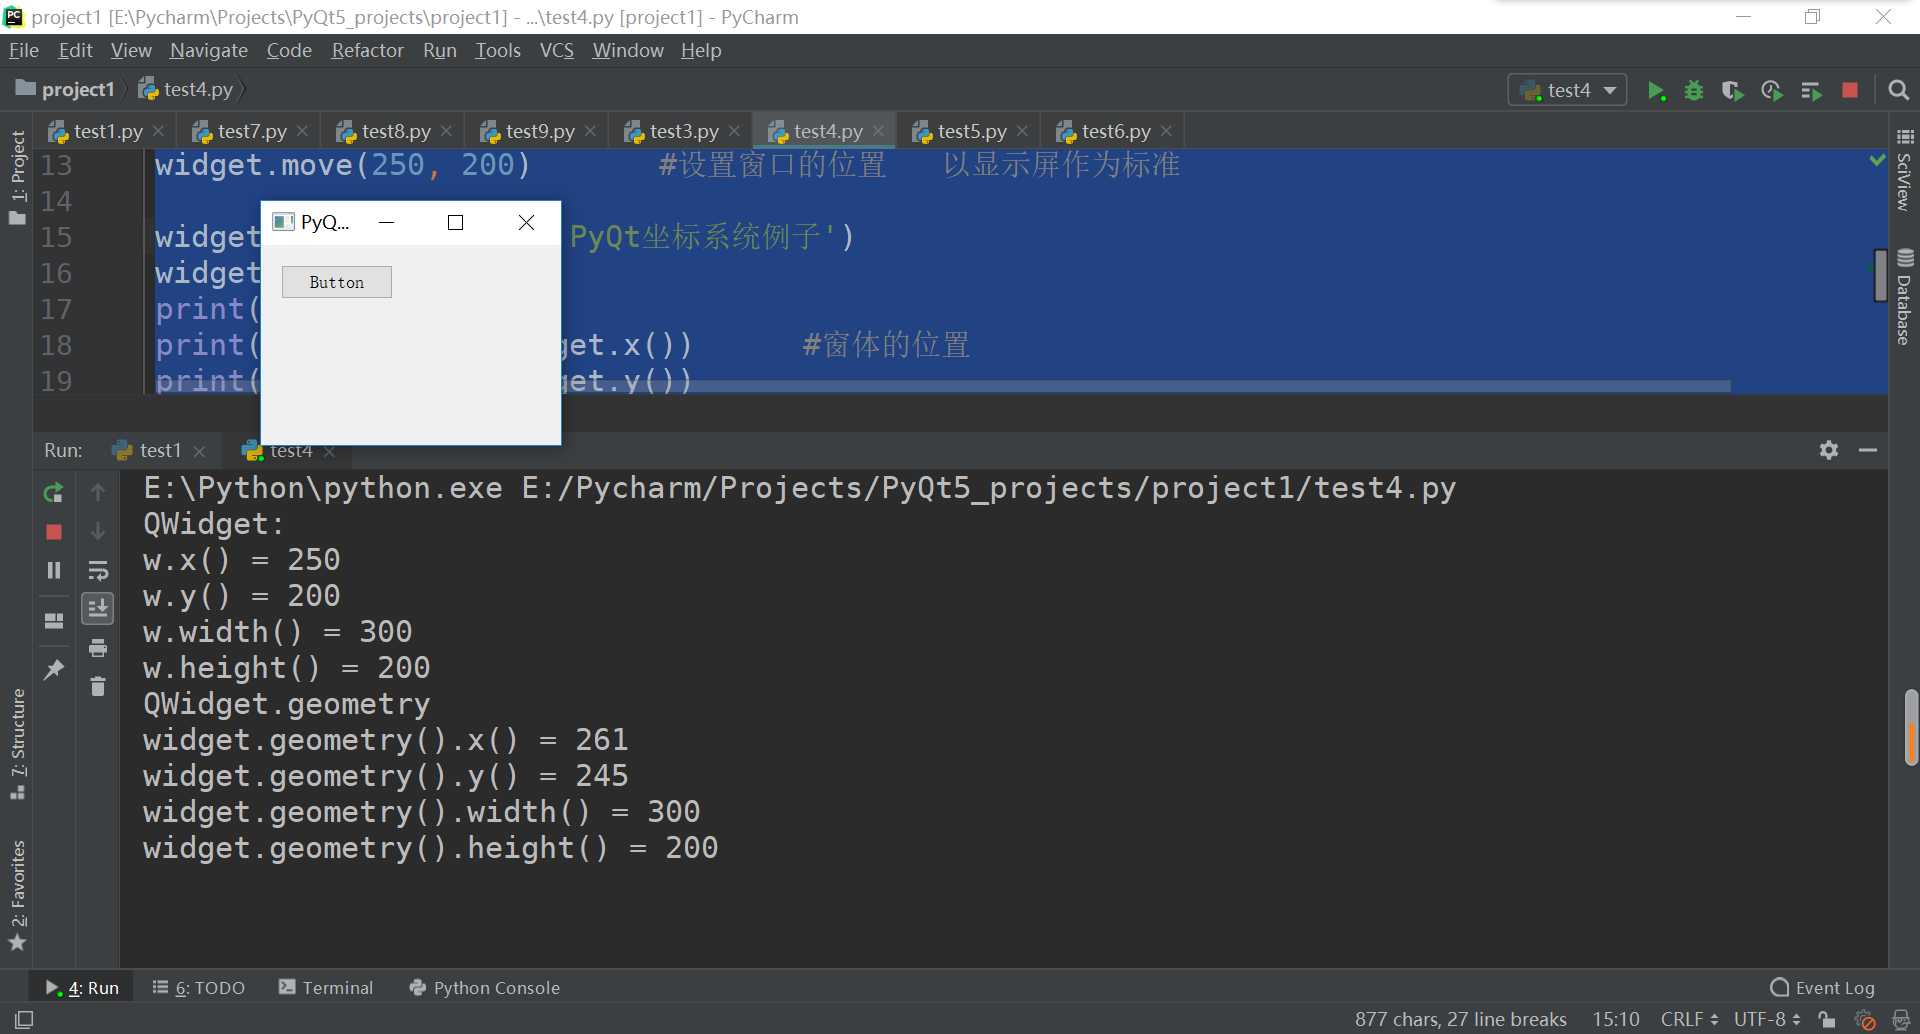Image resolution: width=1920 pixels, height=1034 pixels.
Task: Open the TODO tool window
Action: [198, 988]
